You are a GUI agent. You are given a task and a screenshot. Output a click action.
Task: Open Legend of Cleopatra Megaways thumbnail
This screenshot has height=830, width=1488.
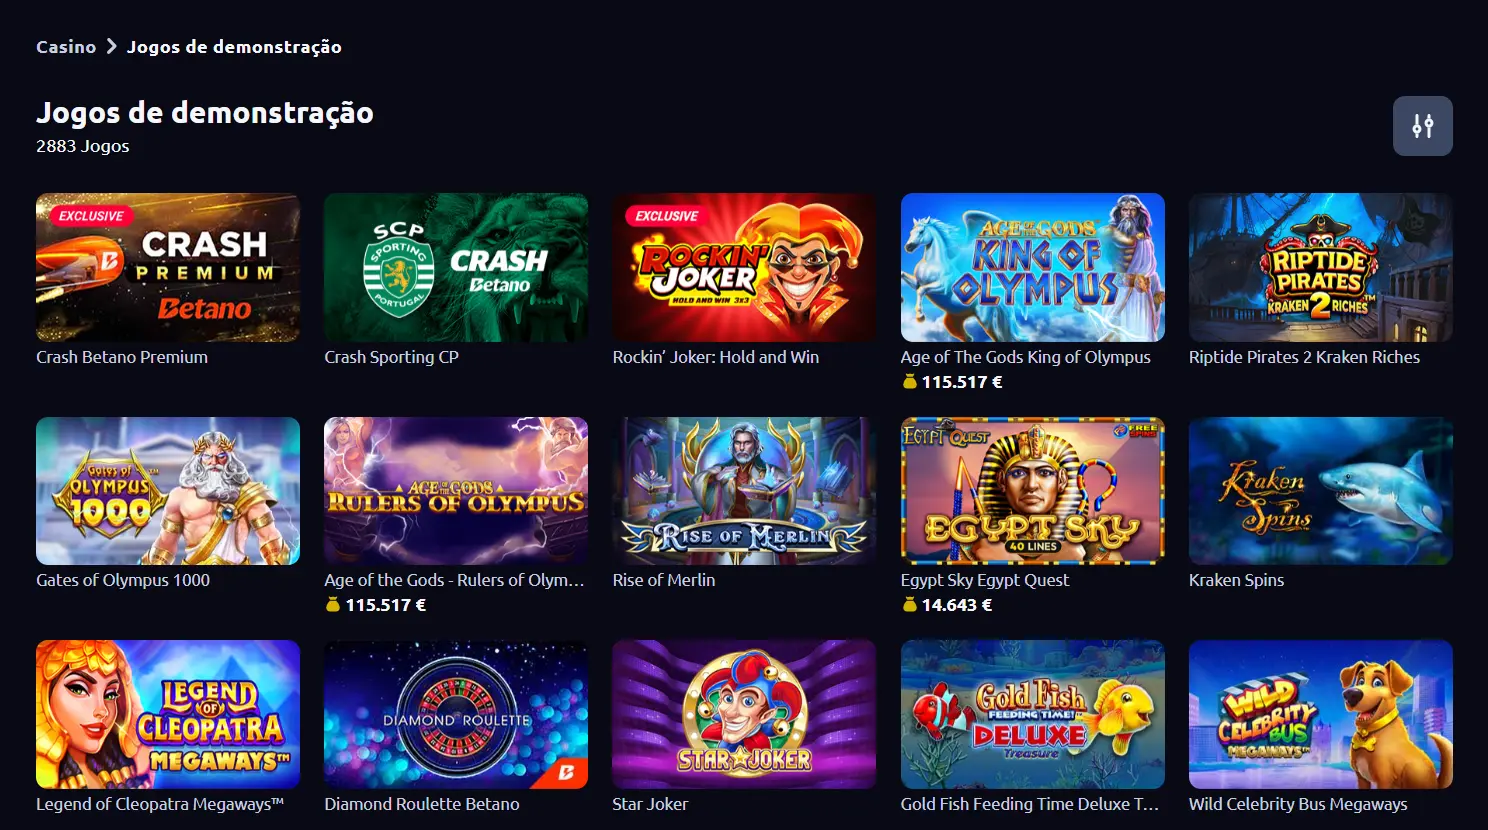(168, 715)
